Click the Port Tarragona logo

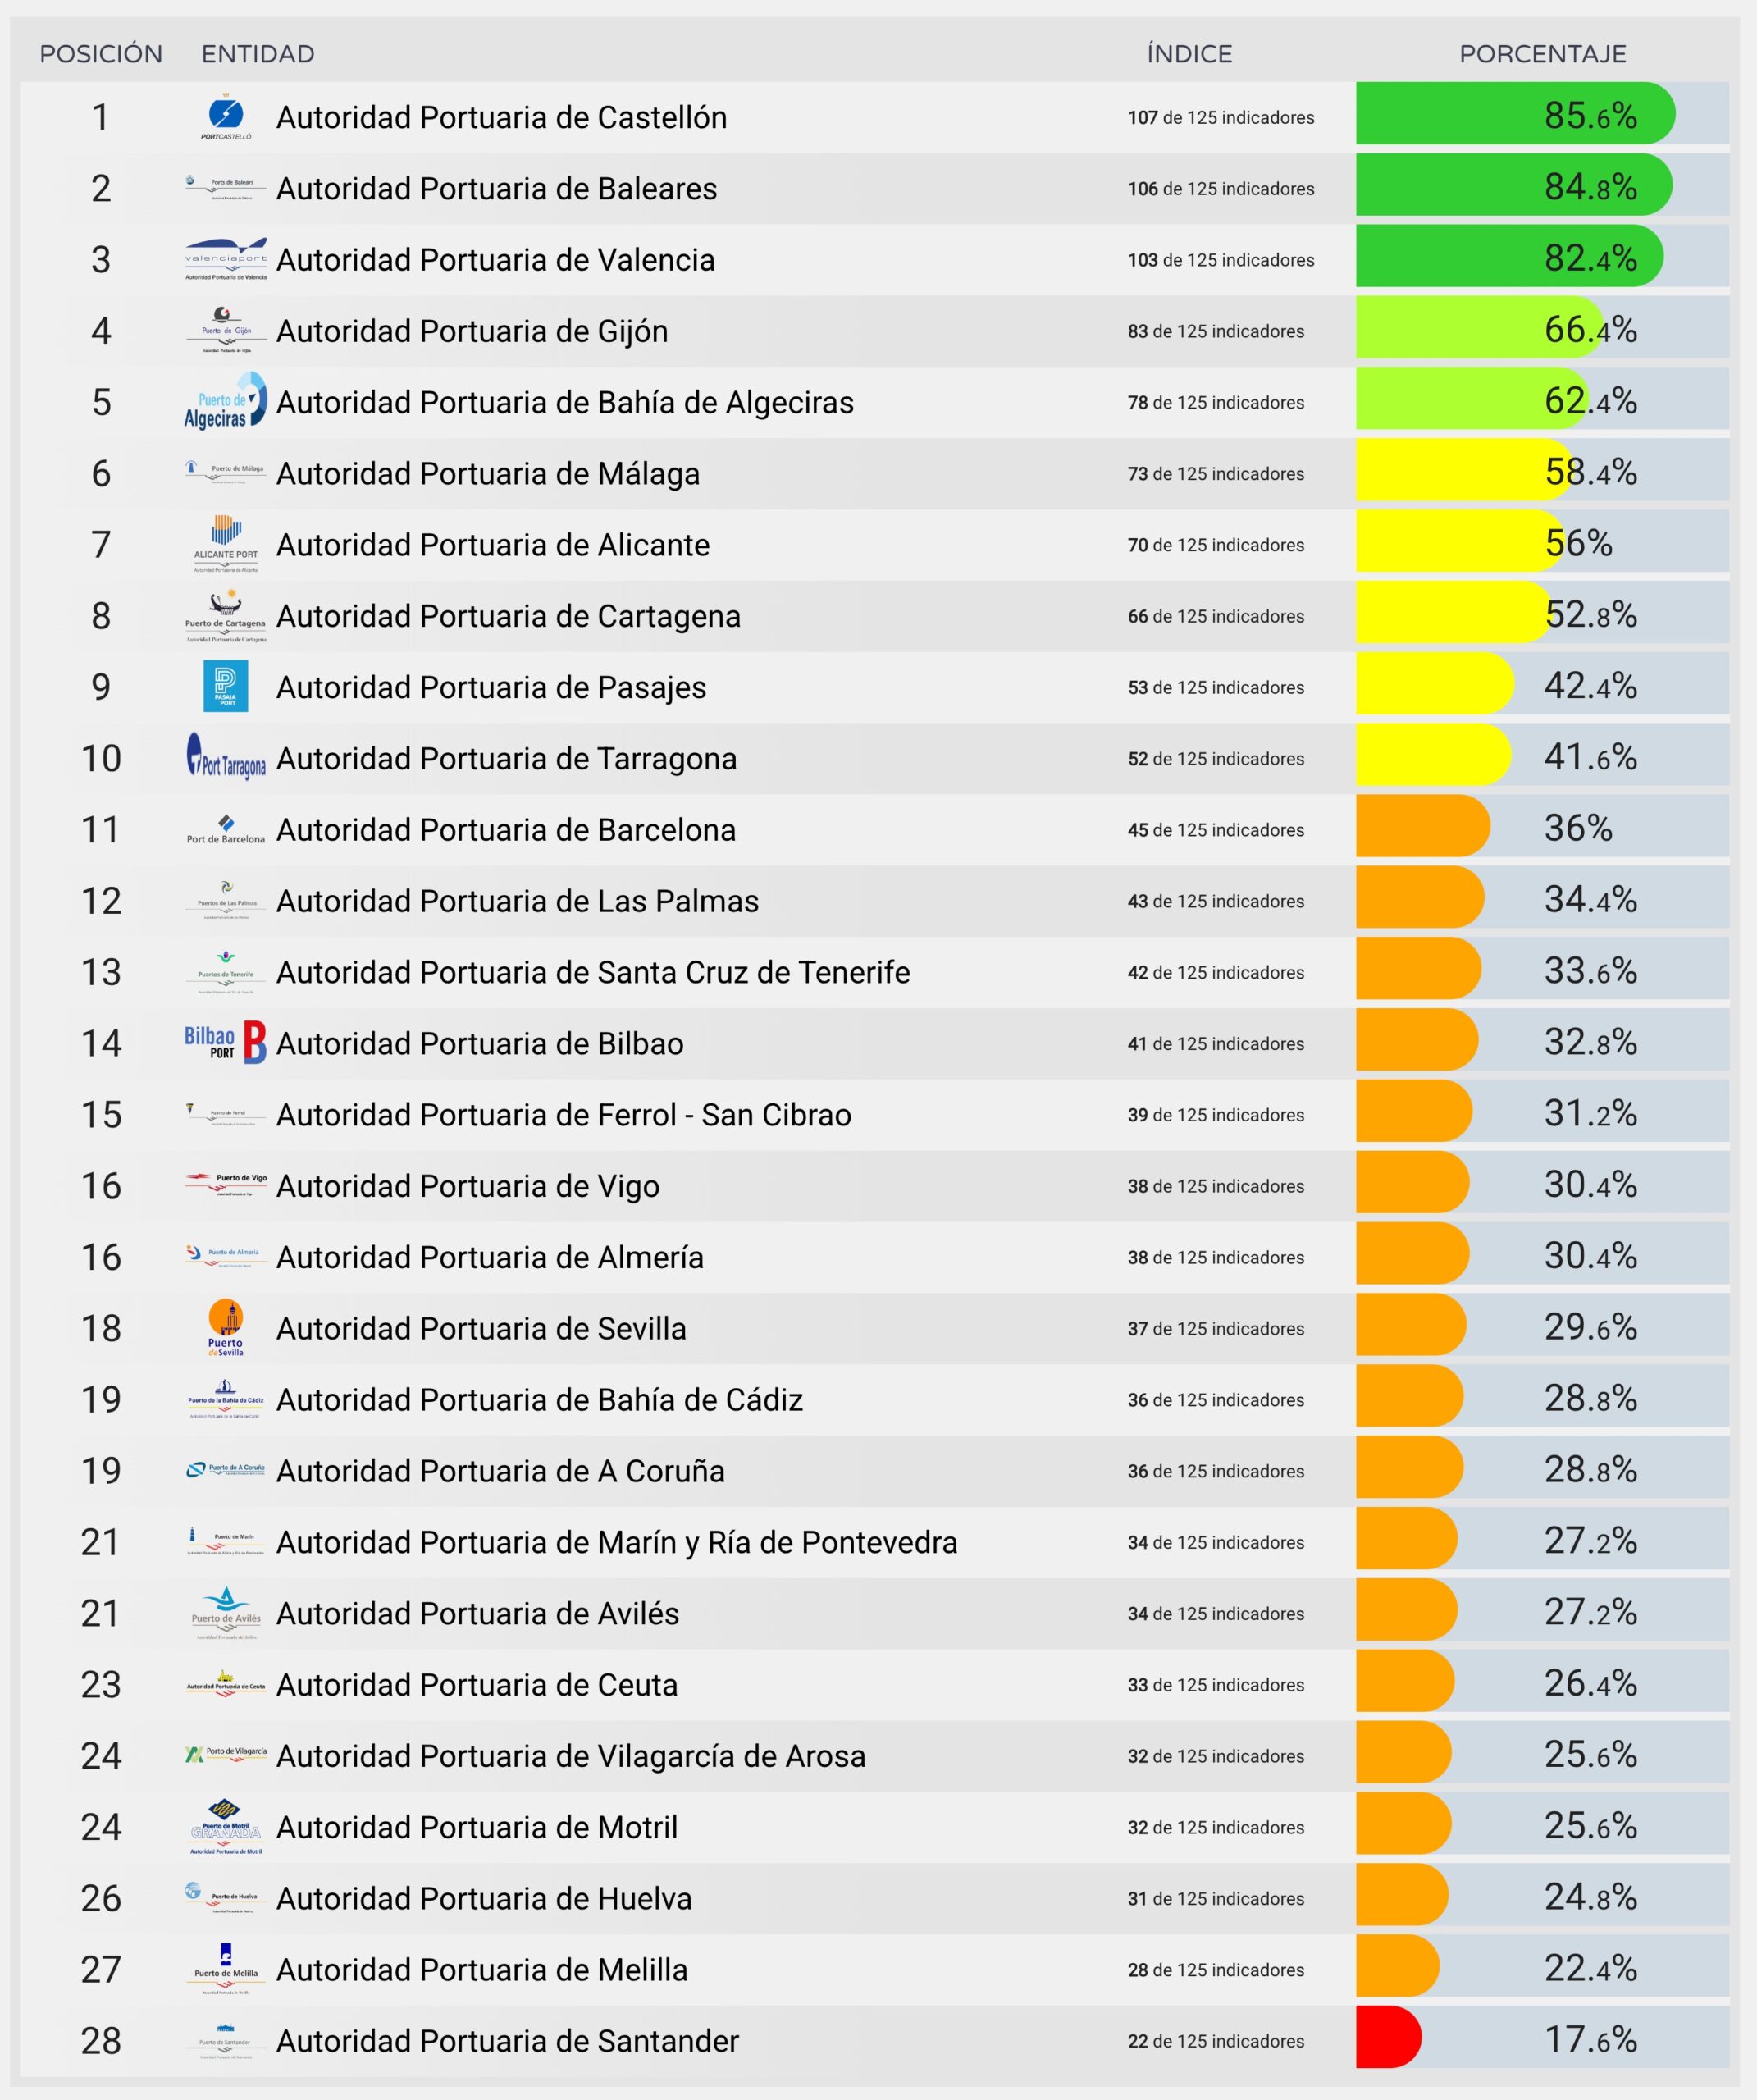pyautogui.click(x=226, y=757)
